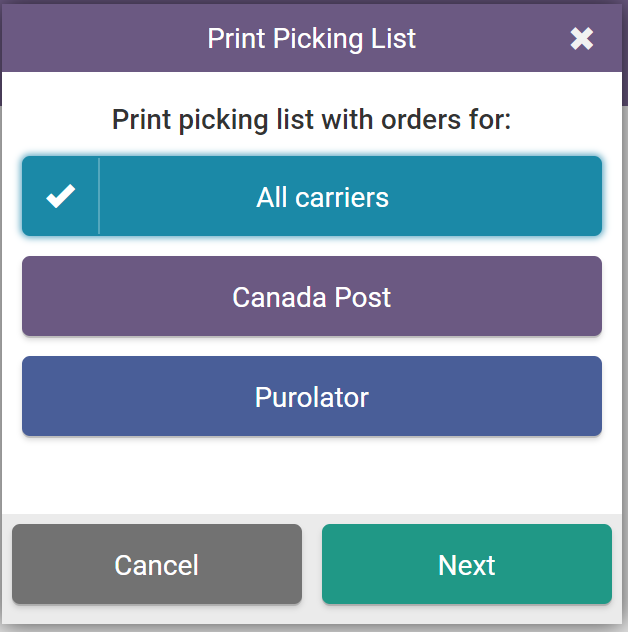628x632 pixels.
Task: Click the Print Picking List title text
Action: point(311,39)
